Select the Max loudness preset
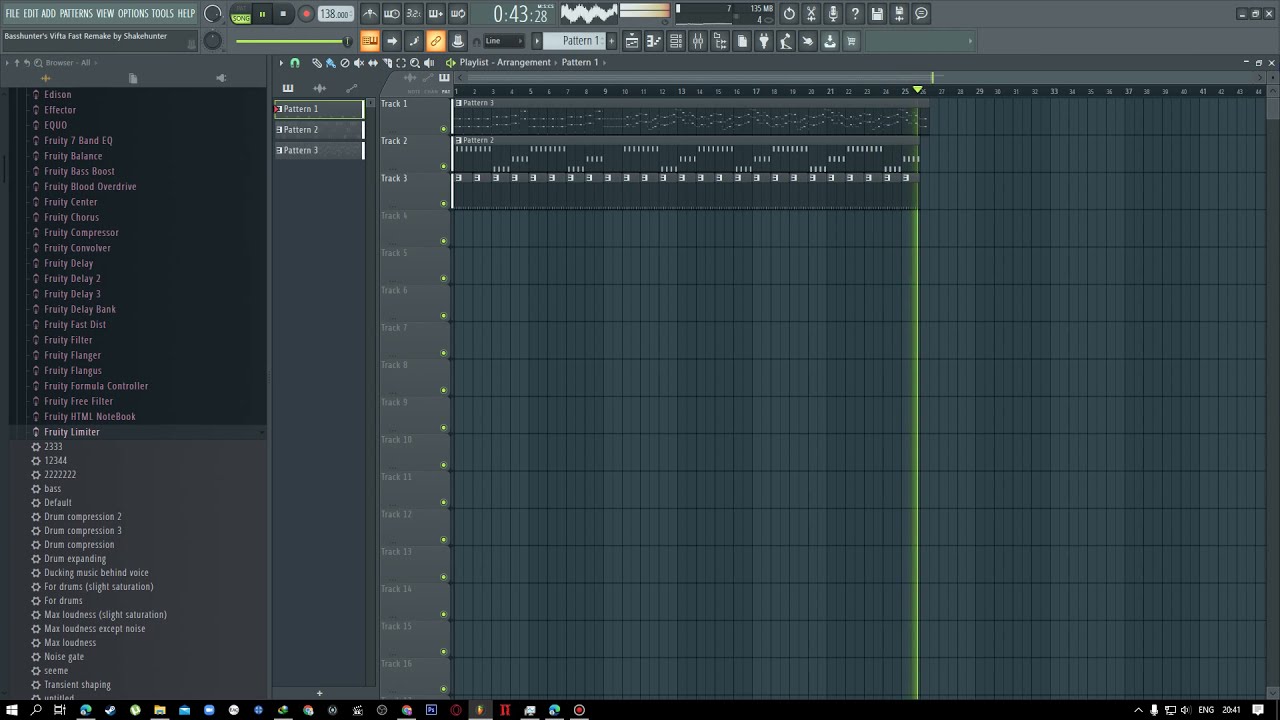1280x720 pixels. (70, 643)
